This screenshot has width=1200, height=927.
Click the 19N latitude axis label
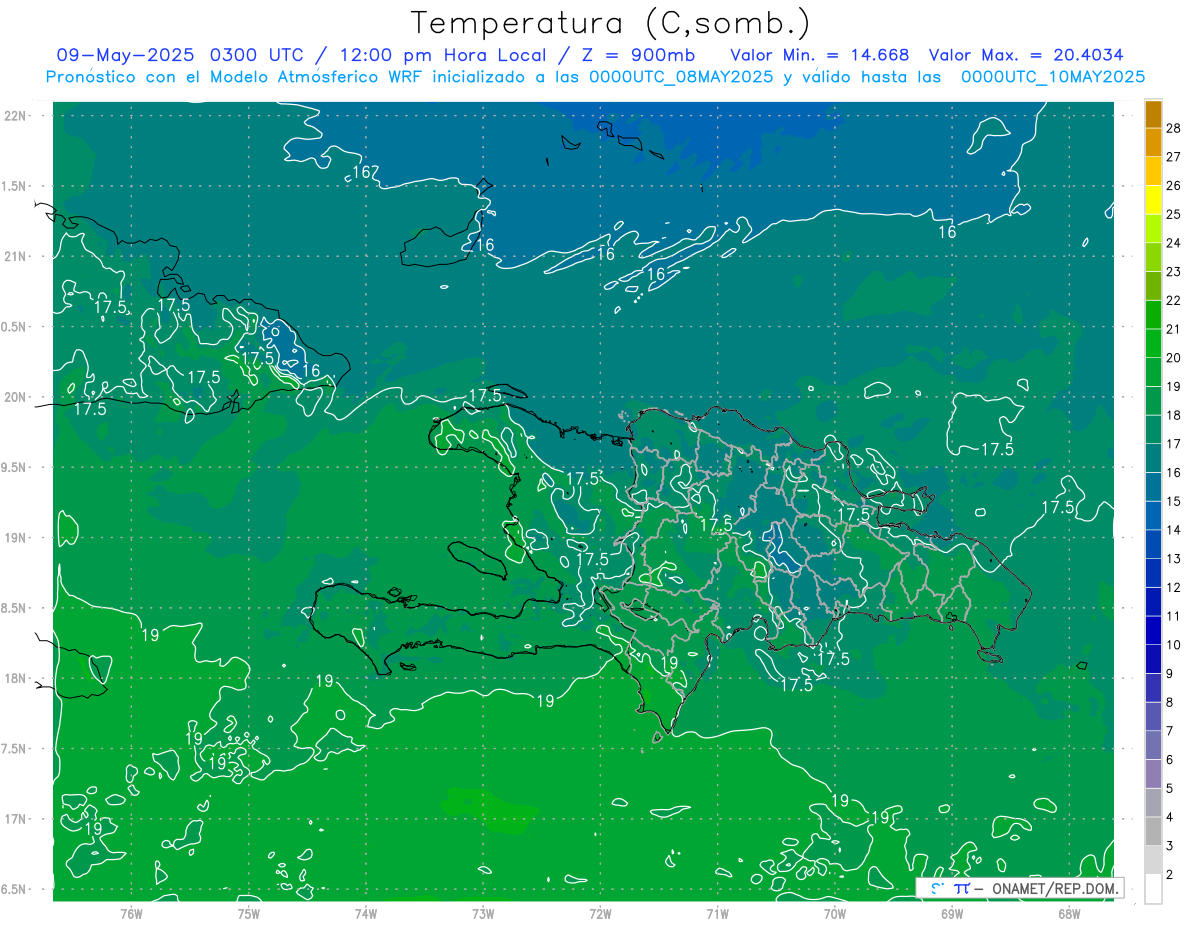(x=16, y=538)
